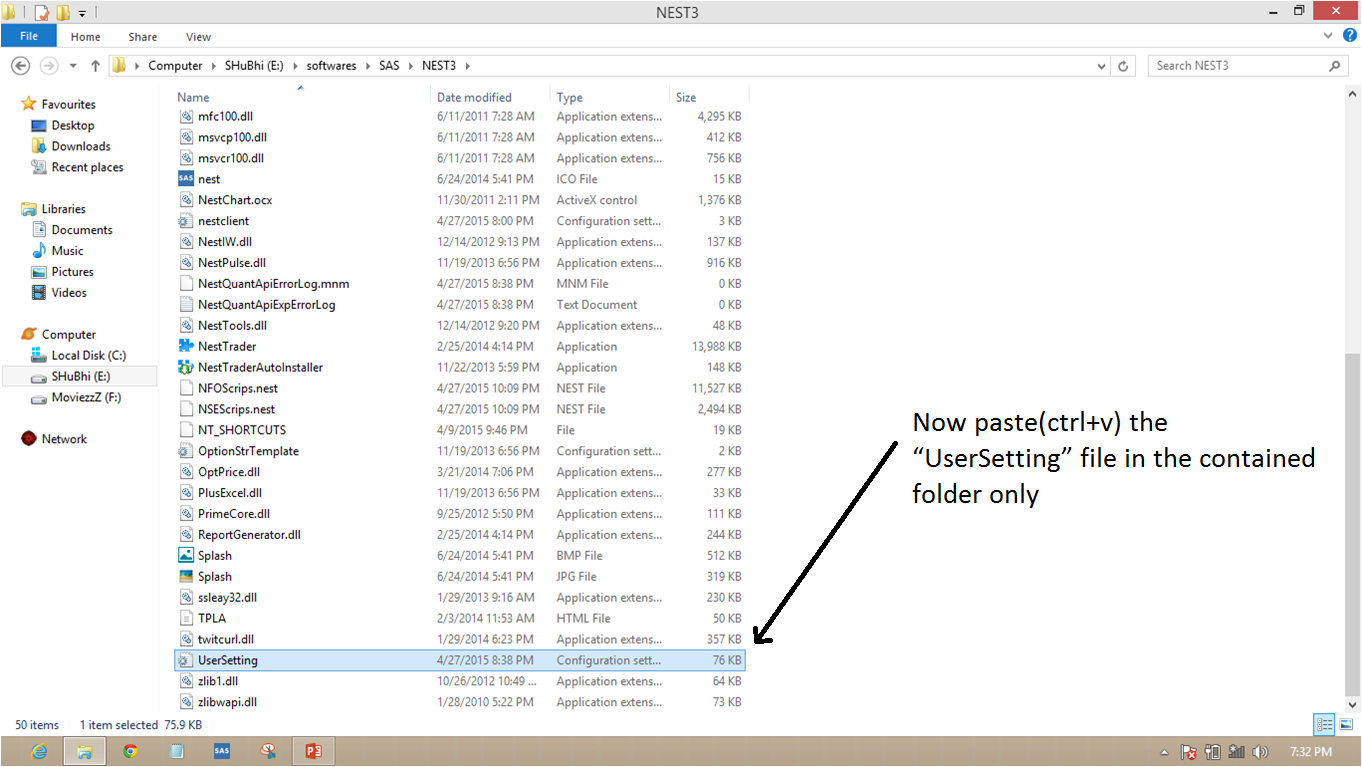Select NestQuantApiExpErrorLog text document
Screen dimensions: 1362x767
coord(266,305)
